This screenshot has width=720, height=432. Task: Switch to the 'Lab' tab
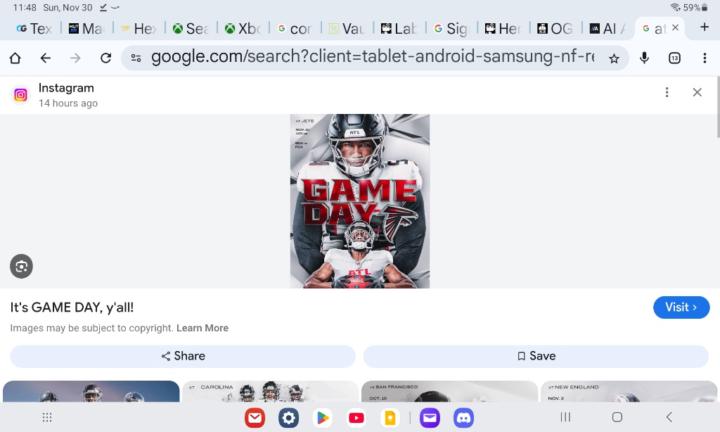(x=398, y=28)
